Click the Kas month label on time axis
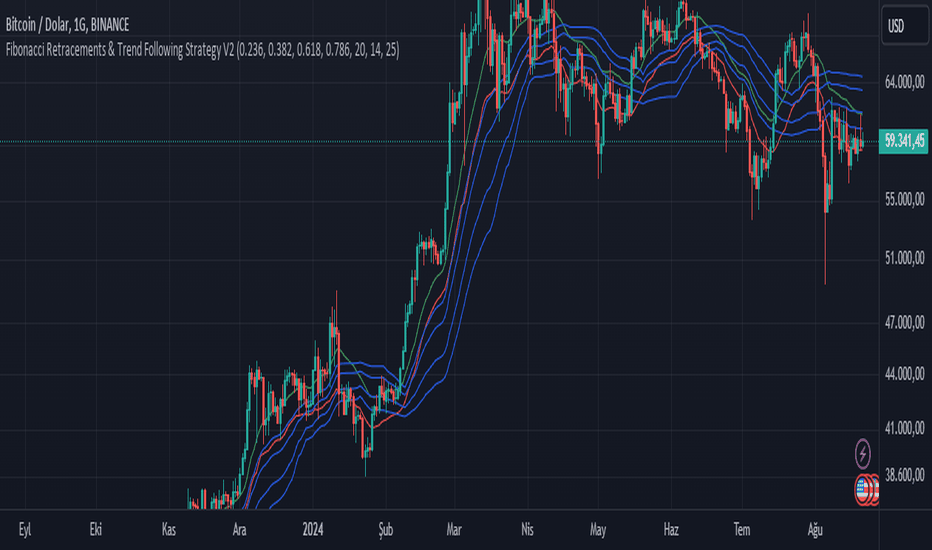 coord(169,530)
